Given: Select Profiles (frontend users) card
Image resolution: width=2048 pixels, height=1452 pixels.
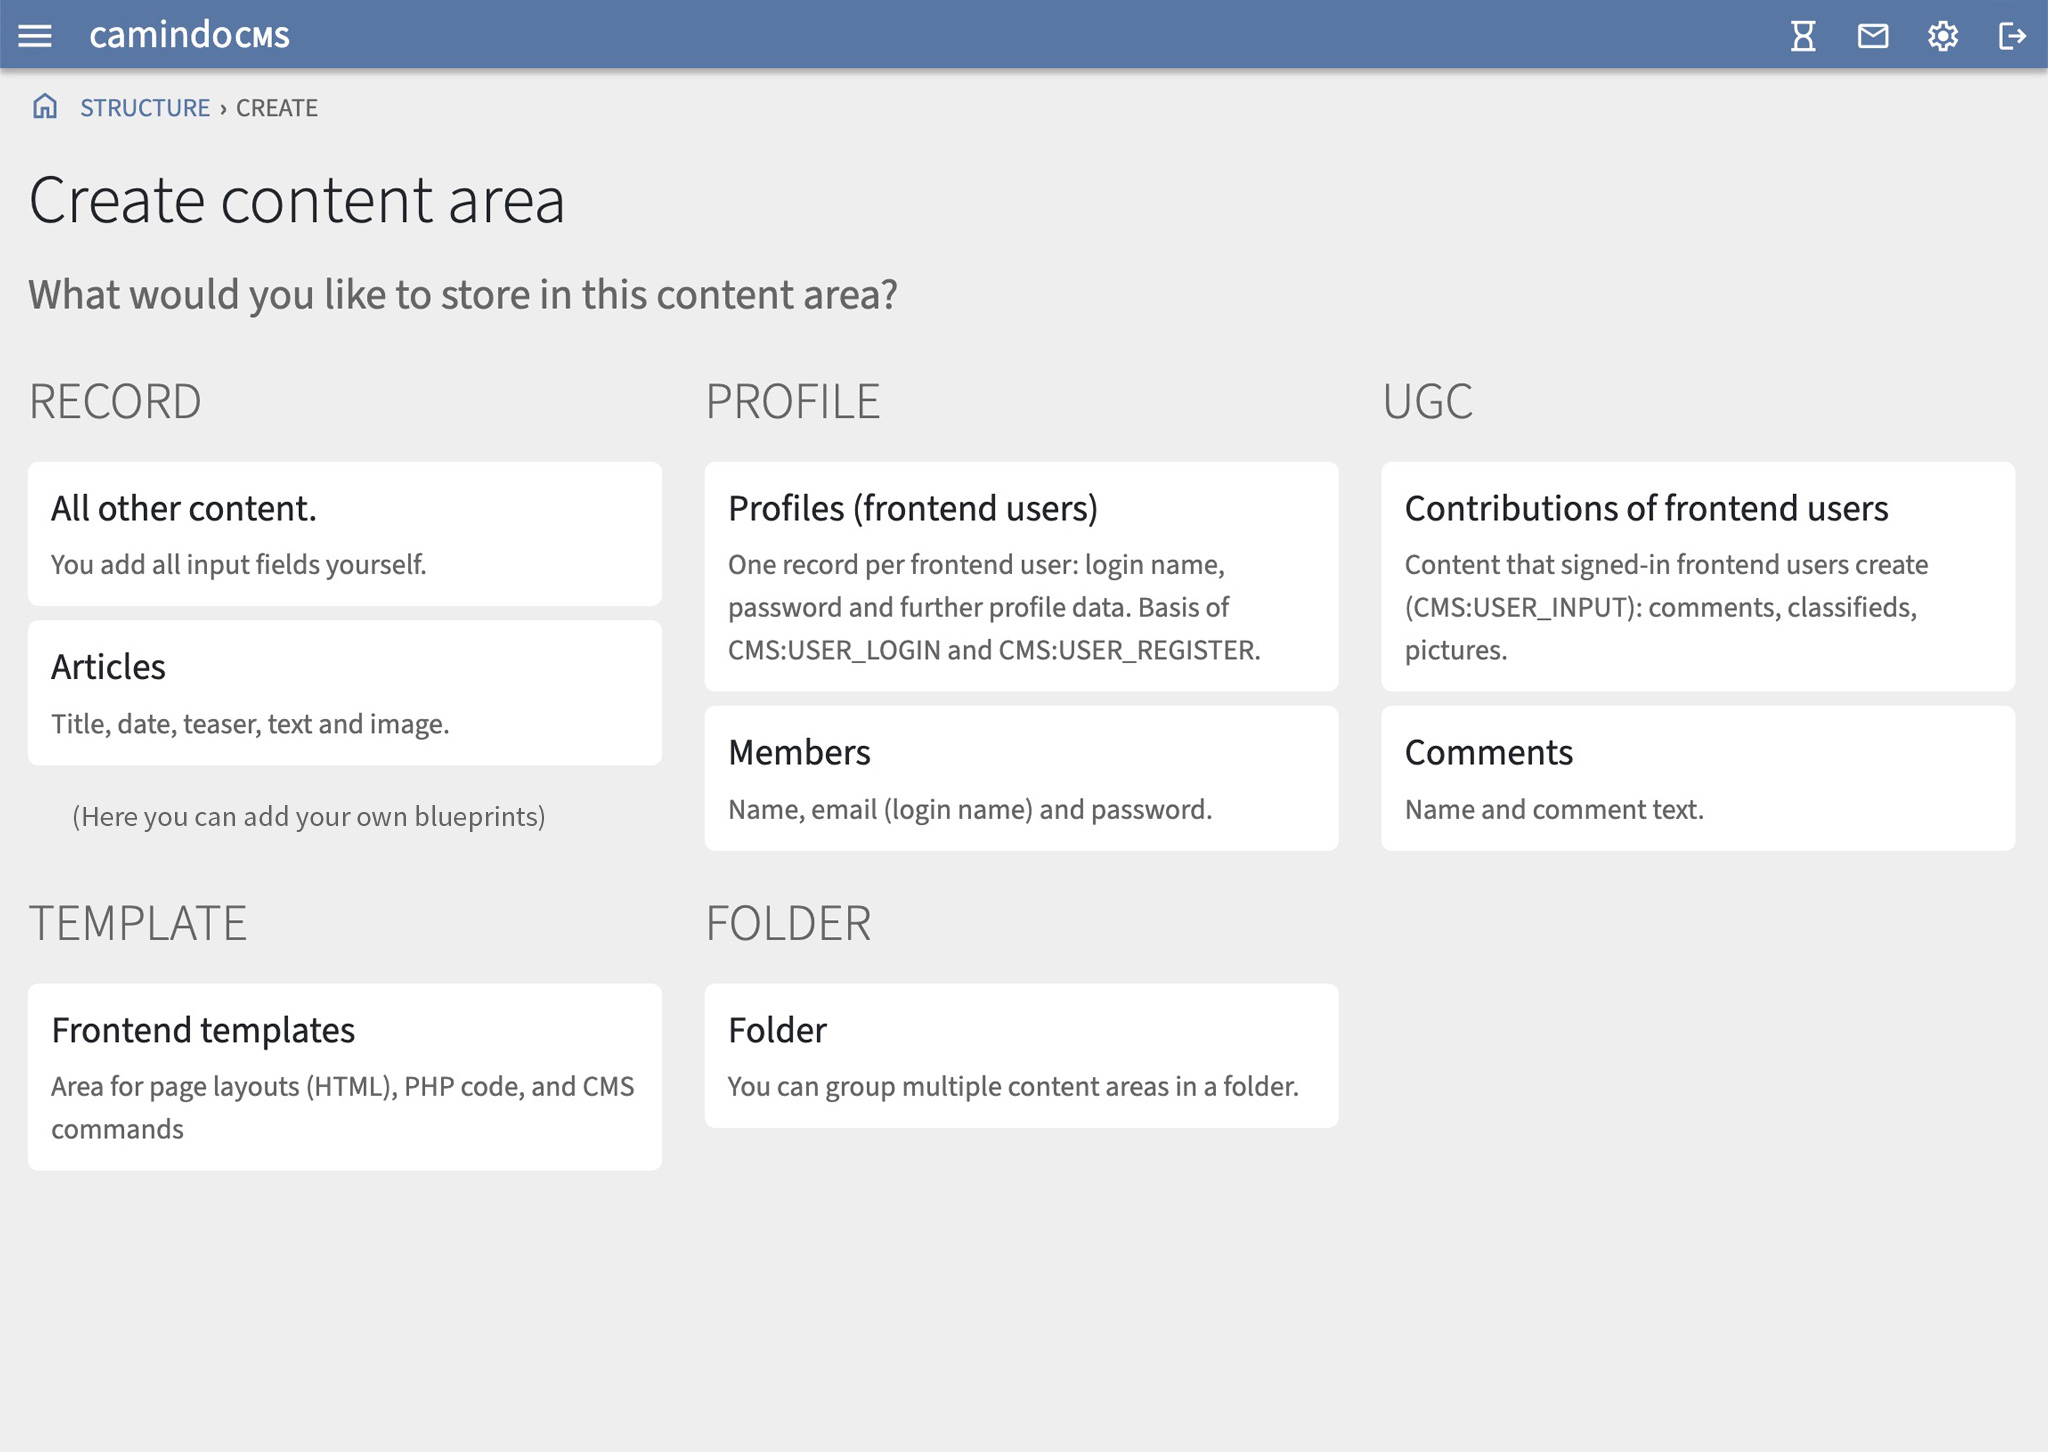Looking at the screenshot, I should (1021, 576).
